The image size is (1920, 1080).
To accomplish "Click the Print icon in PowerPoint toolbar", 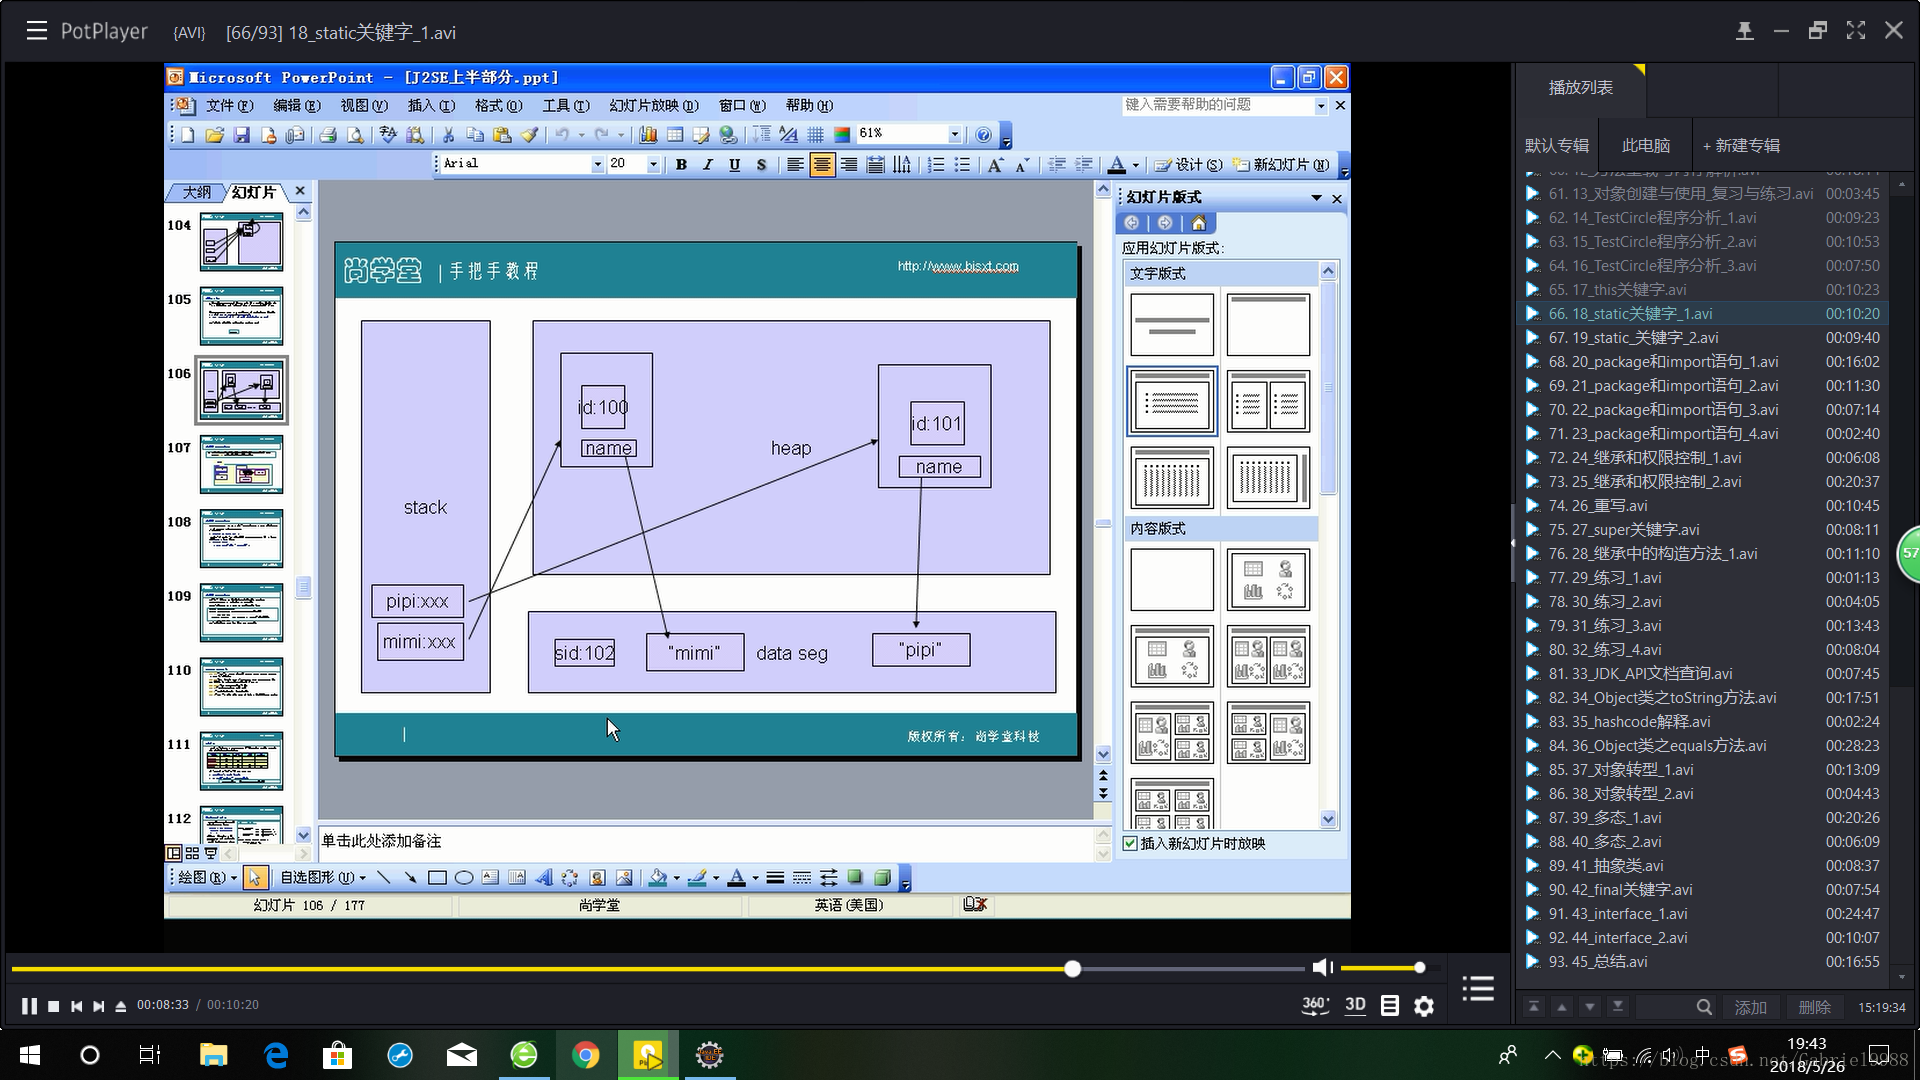I will pos(327,135).
